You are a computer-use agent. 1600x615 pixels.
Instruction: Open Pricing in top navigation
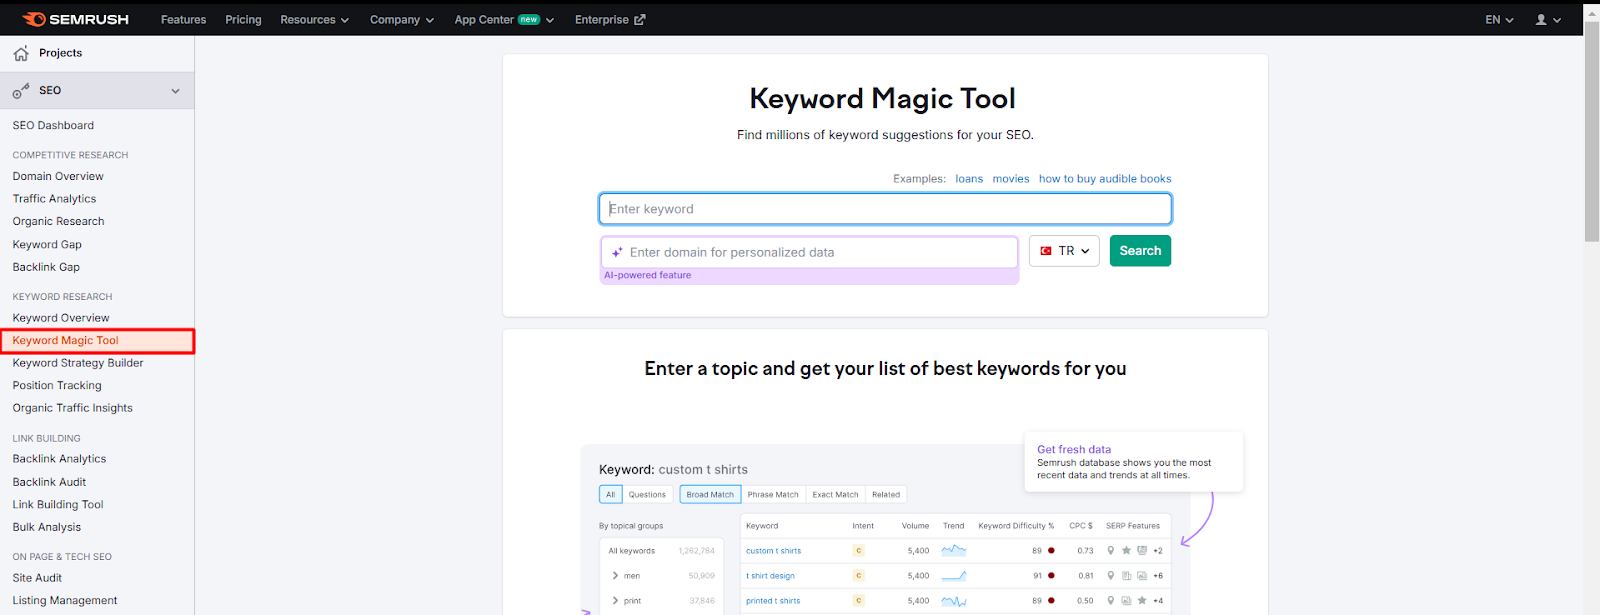click(x=243, y=19)
